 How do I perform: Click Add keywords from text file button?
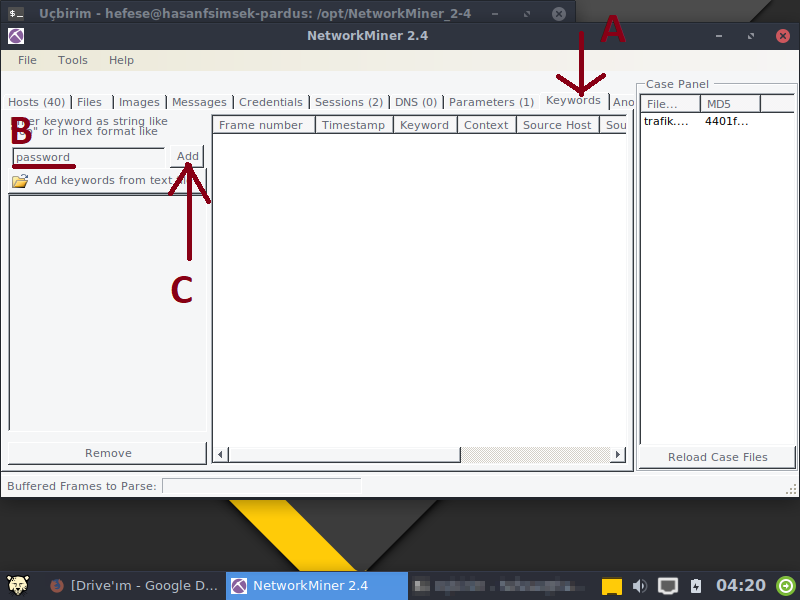(x=108, y=181)
